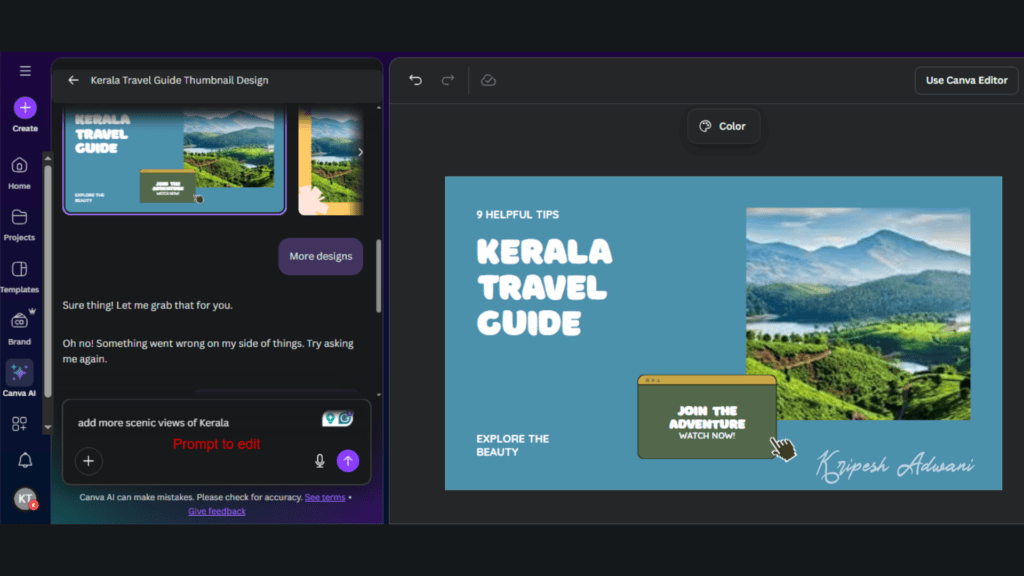
Task: Click the Use Canva Editor button
Action: 966,80
